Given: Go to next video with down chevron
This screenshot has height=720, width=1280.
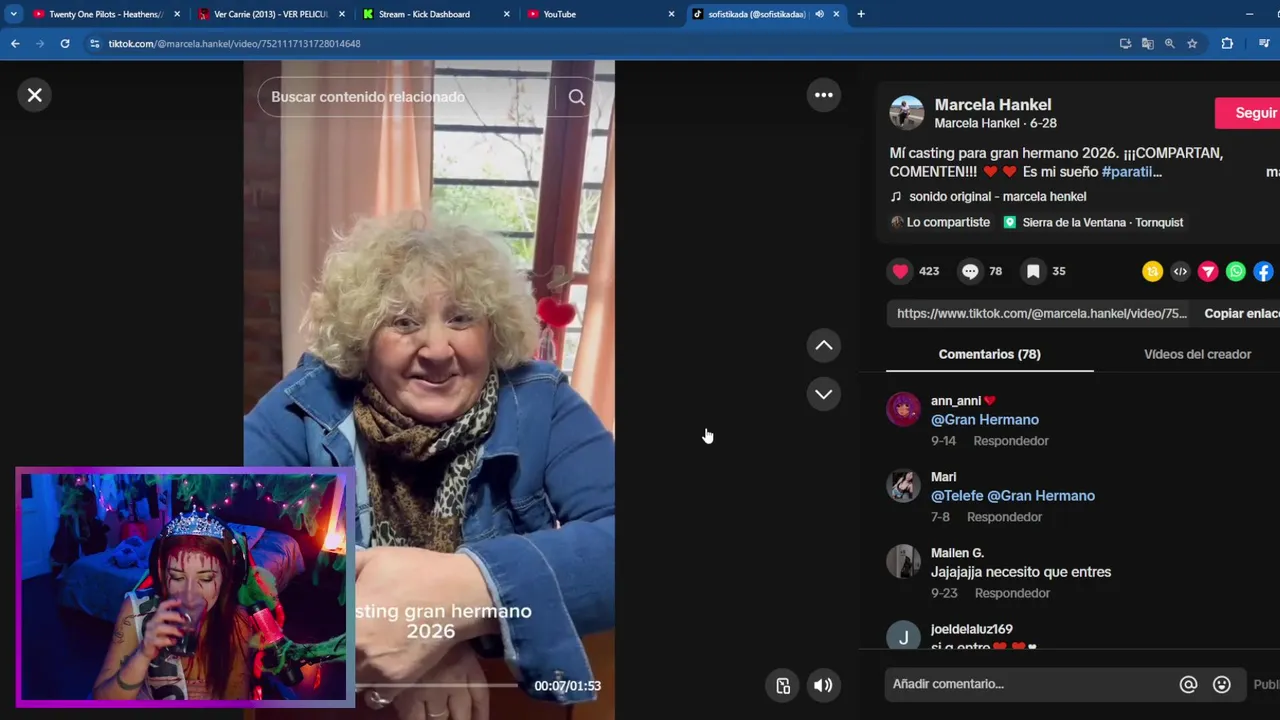Looking at the screenshot, I should click(823, 394).
